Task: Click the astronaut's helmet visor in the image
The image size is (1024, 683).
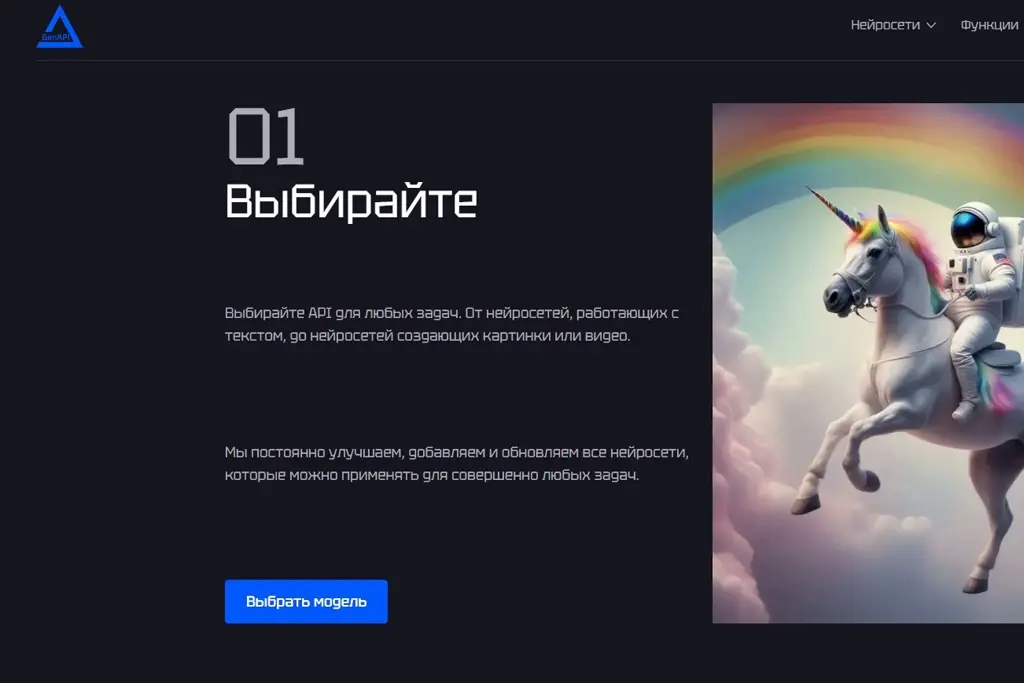Action: click(x=968, y=227)
